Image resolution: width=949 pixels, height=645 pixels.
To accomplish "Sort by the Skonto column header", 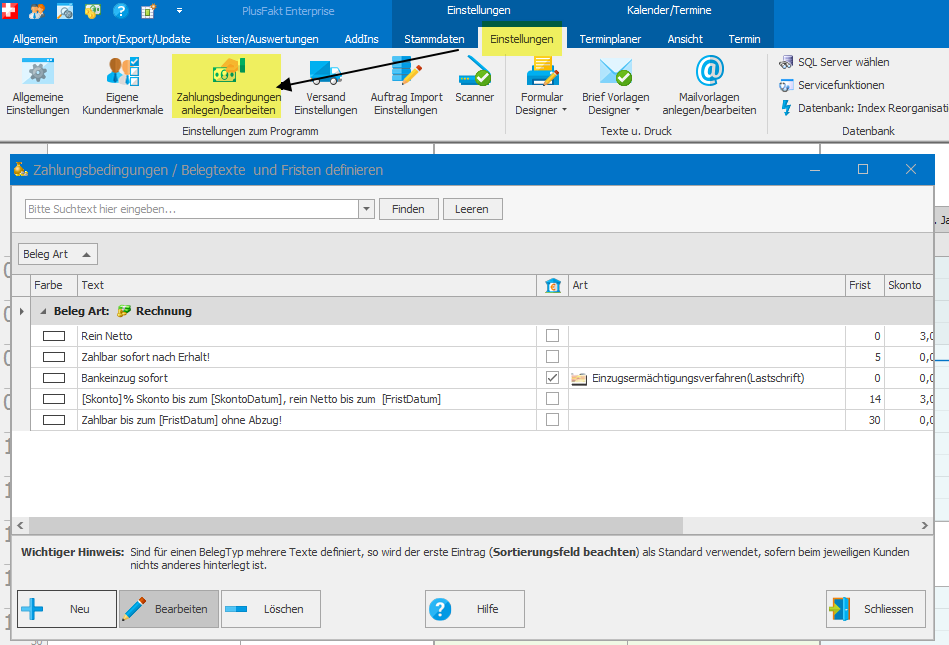I will [x=908, y=285].
